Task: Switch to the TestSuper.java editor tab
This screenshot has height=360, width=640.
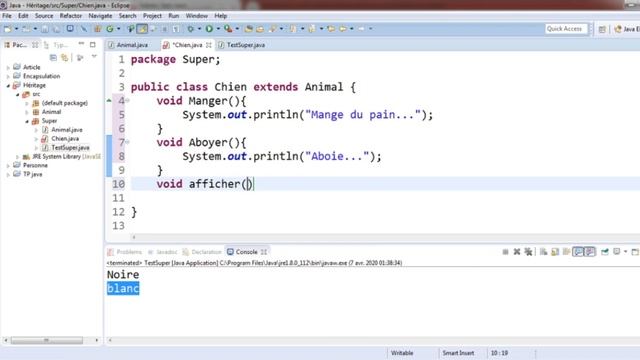Action: 242,45
